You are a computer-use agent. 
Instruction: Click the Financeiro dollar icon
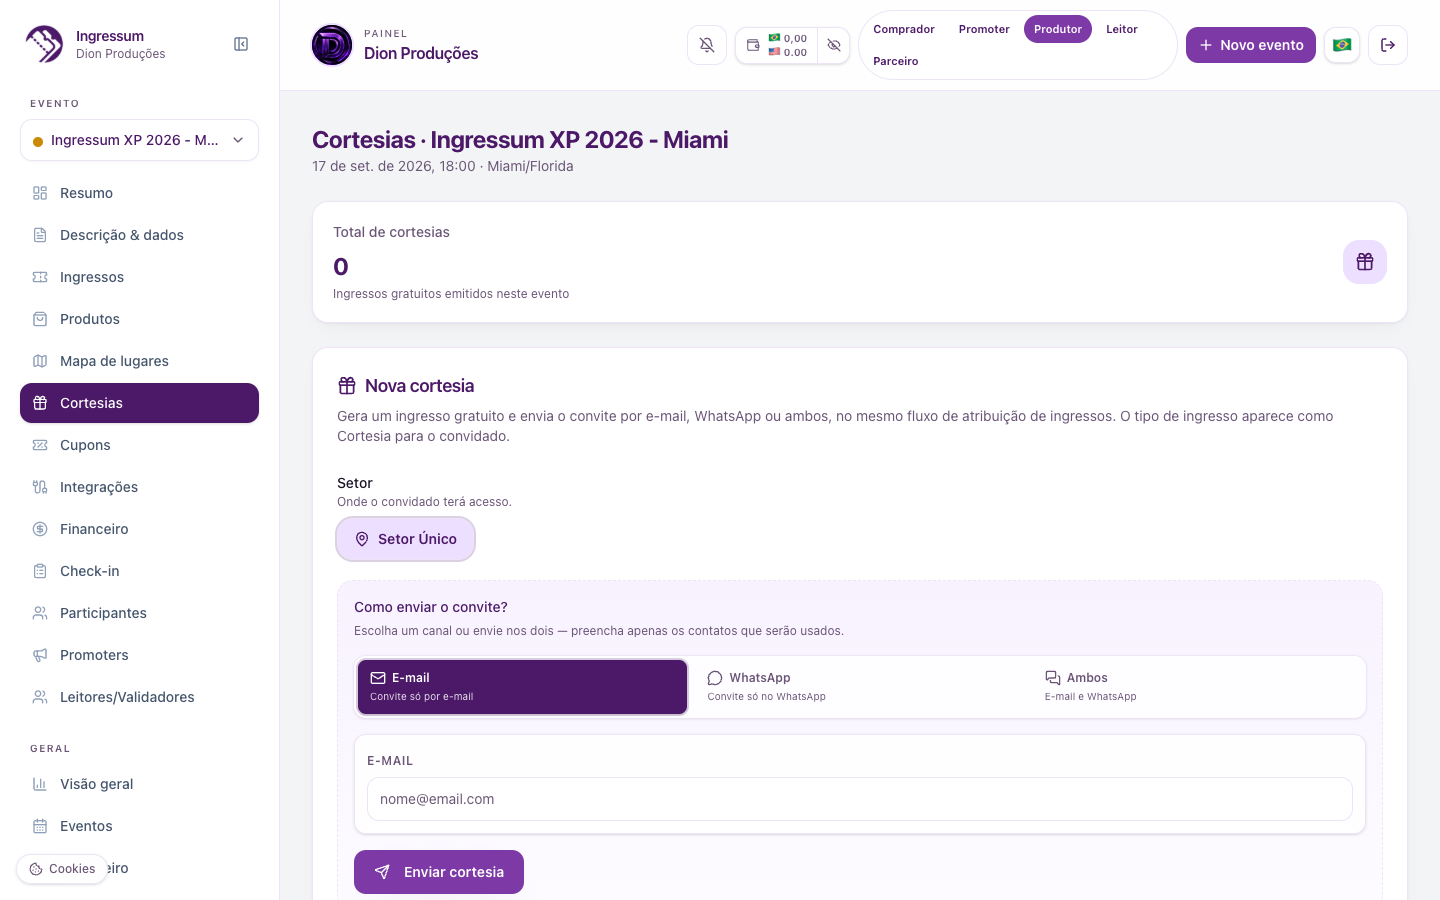pos(40,529)
